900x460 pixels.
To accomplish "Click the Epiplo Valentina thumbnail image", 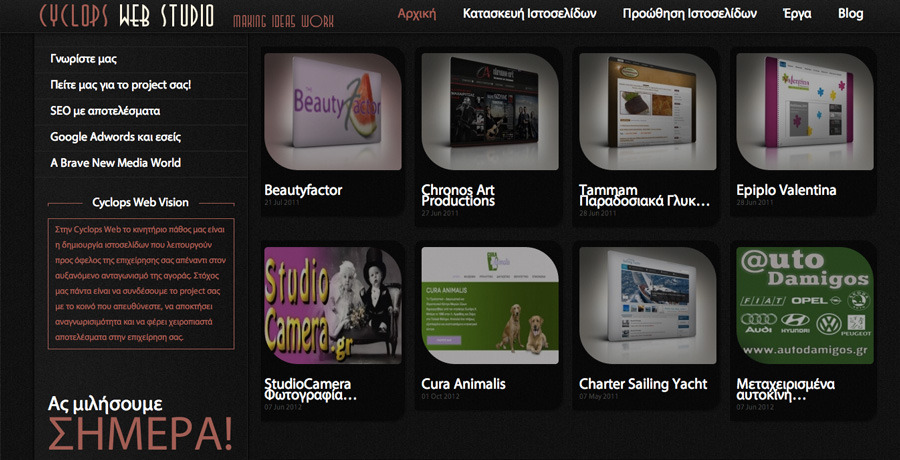I will (x=805, y=111).
